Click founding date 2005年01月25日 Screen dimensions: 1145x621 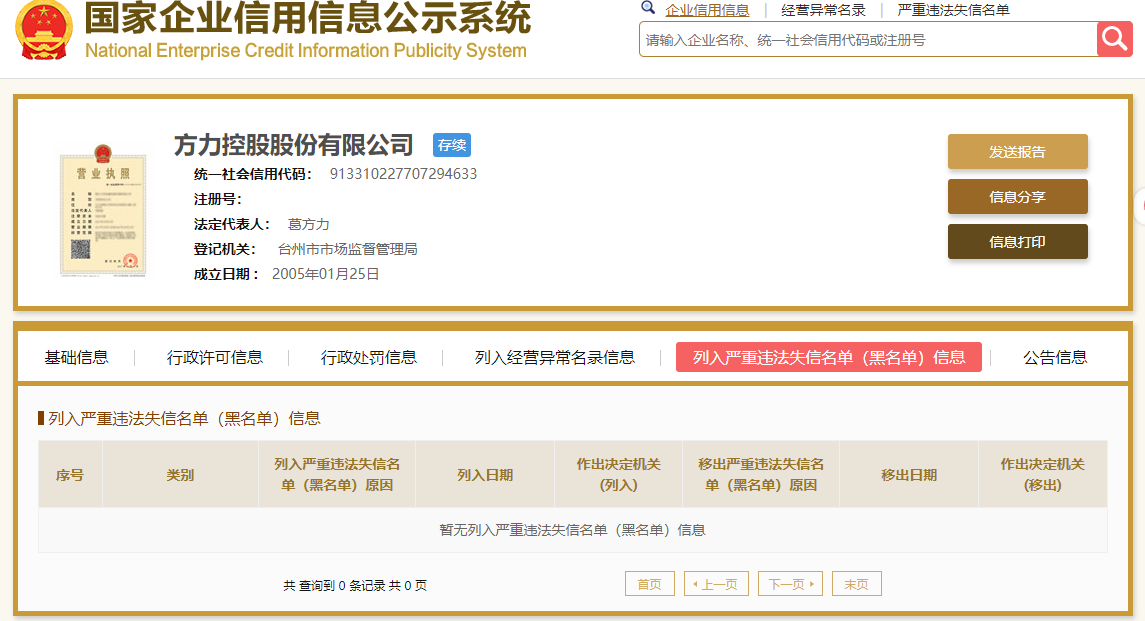(326, 274)
